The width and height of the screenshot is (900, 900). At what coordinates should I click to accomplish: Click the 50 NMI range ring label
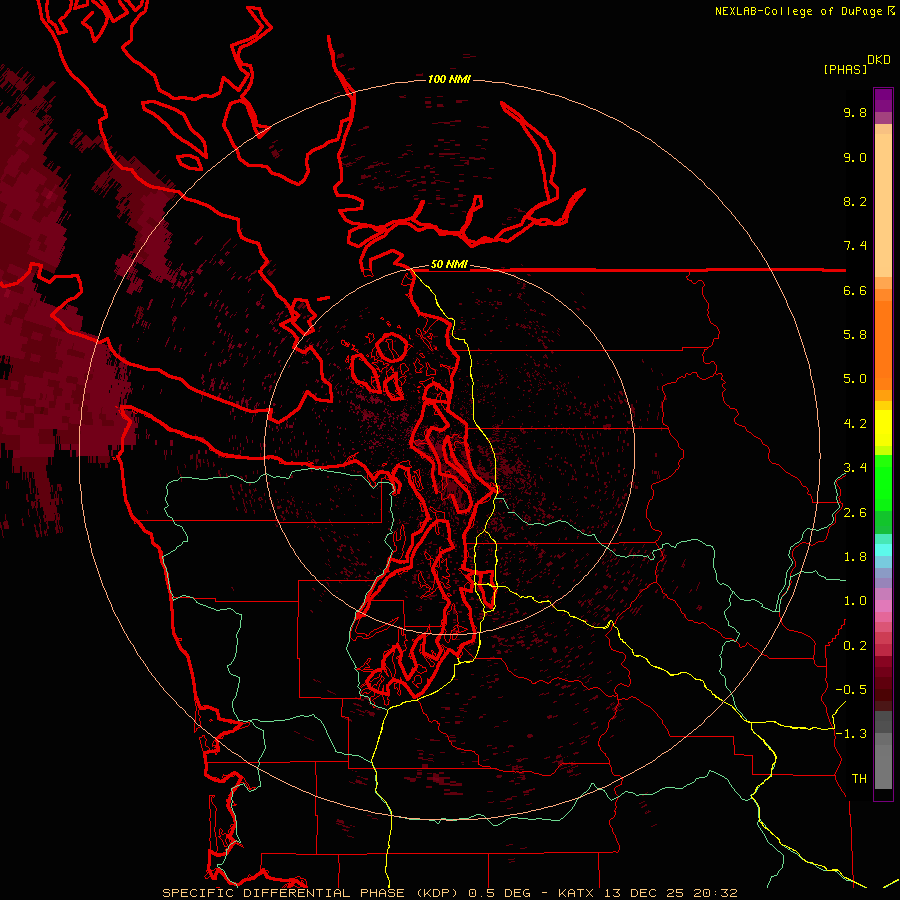click(x=449, y=264)
